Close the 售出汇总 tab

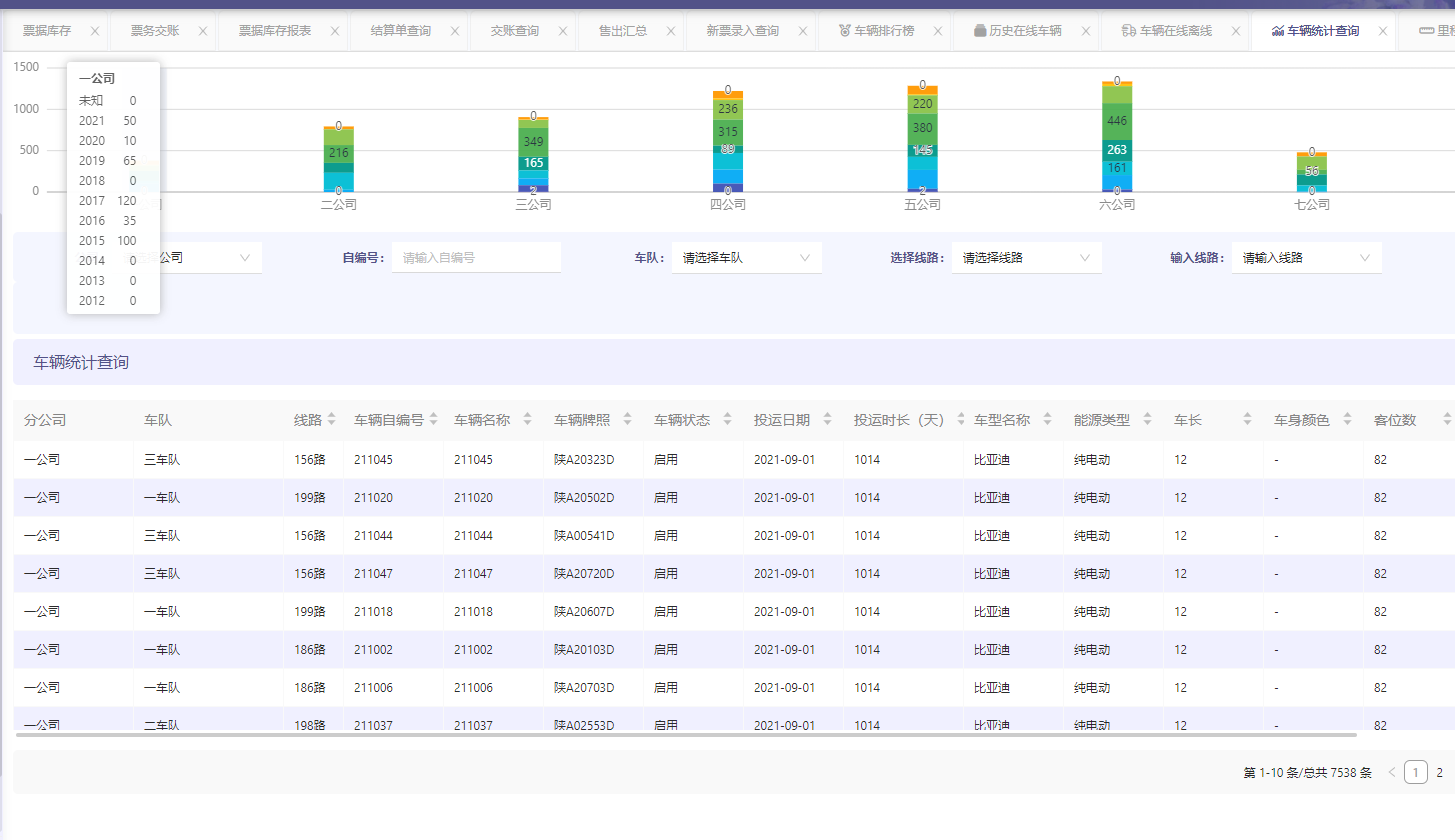click(671, 31)
